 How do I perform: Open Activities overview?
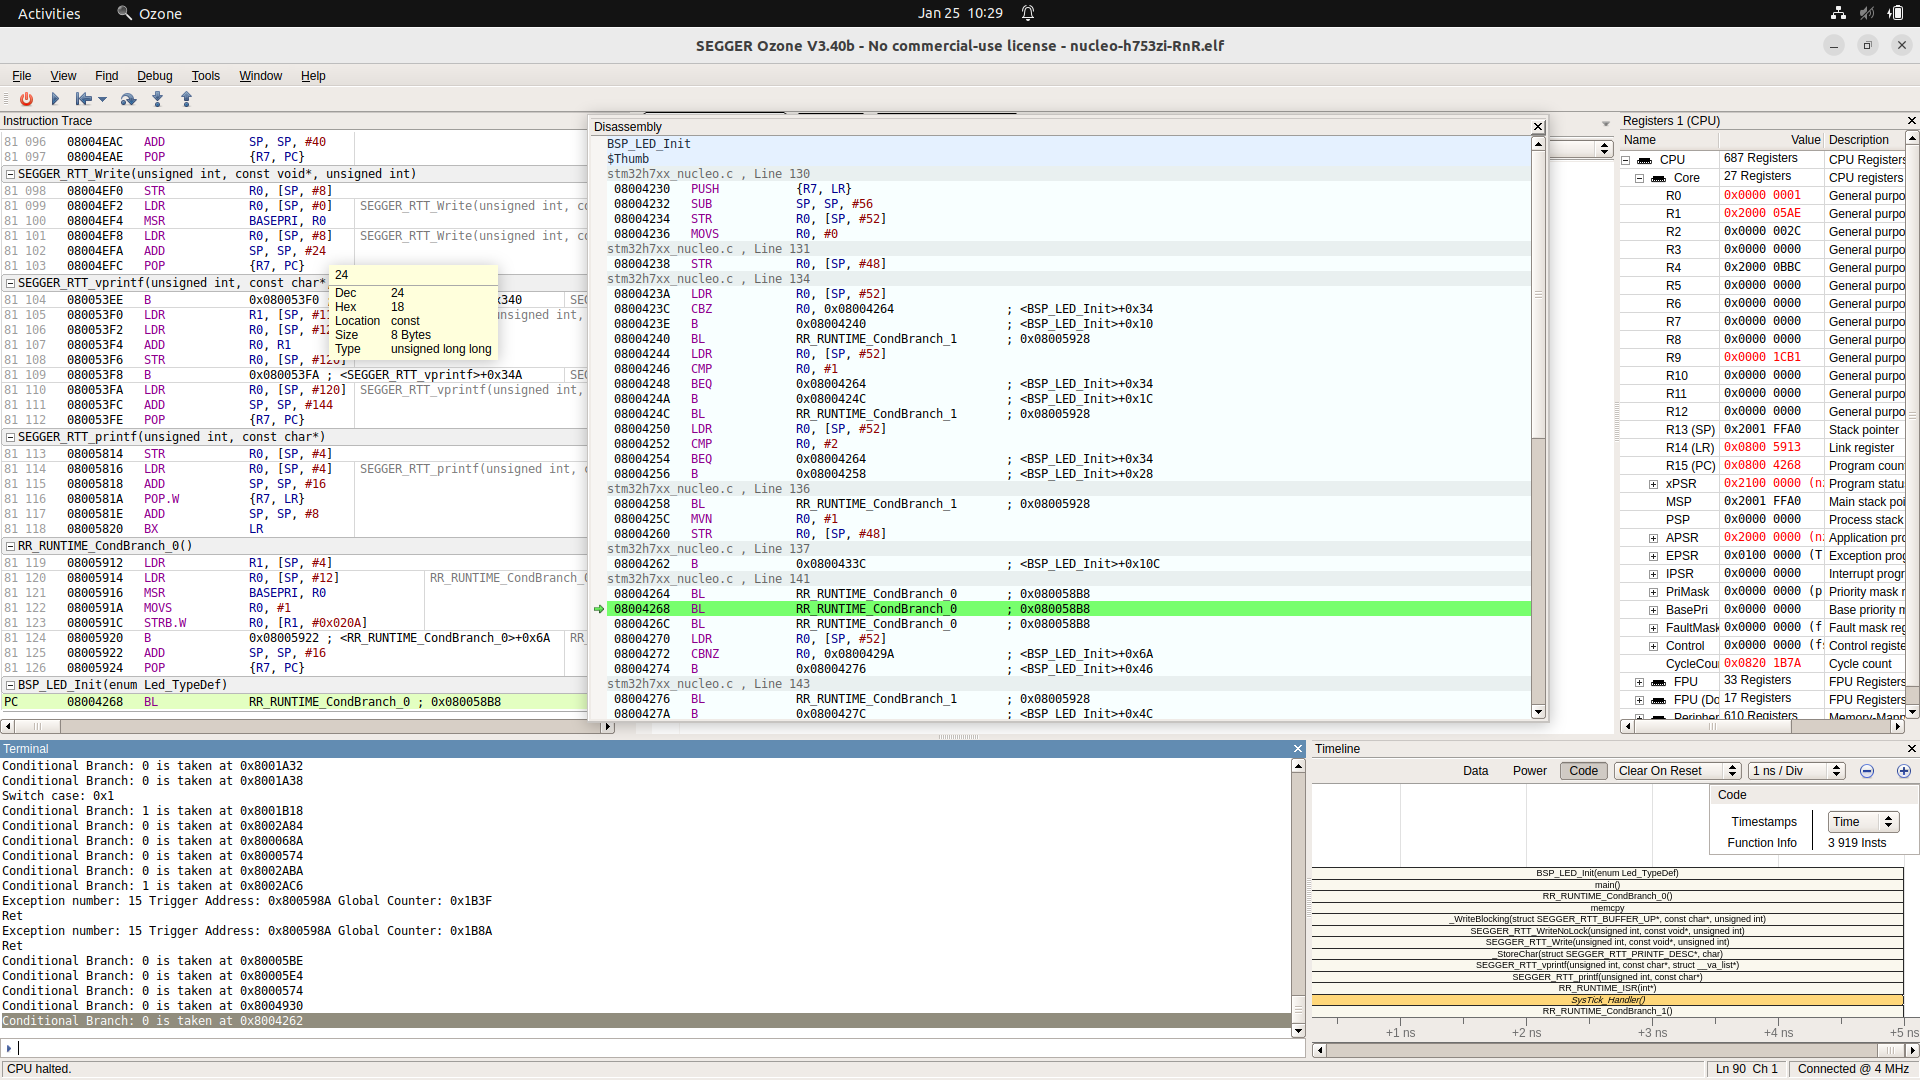pos(49,13)
